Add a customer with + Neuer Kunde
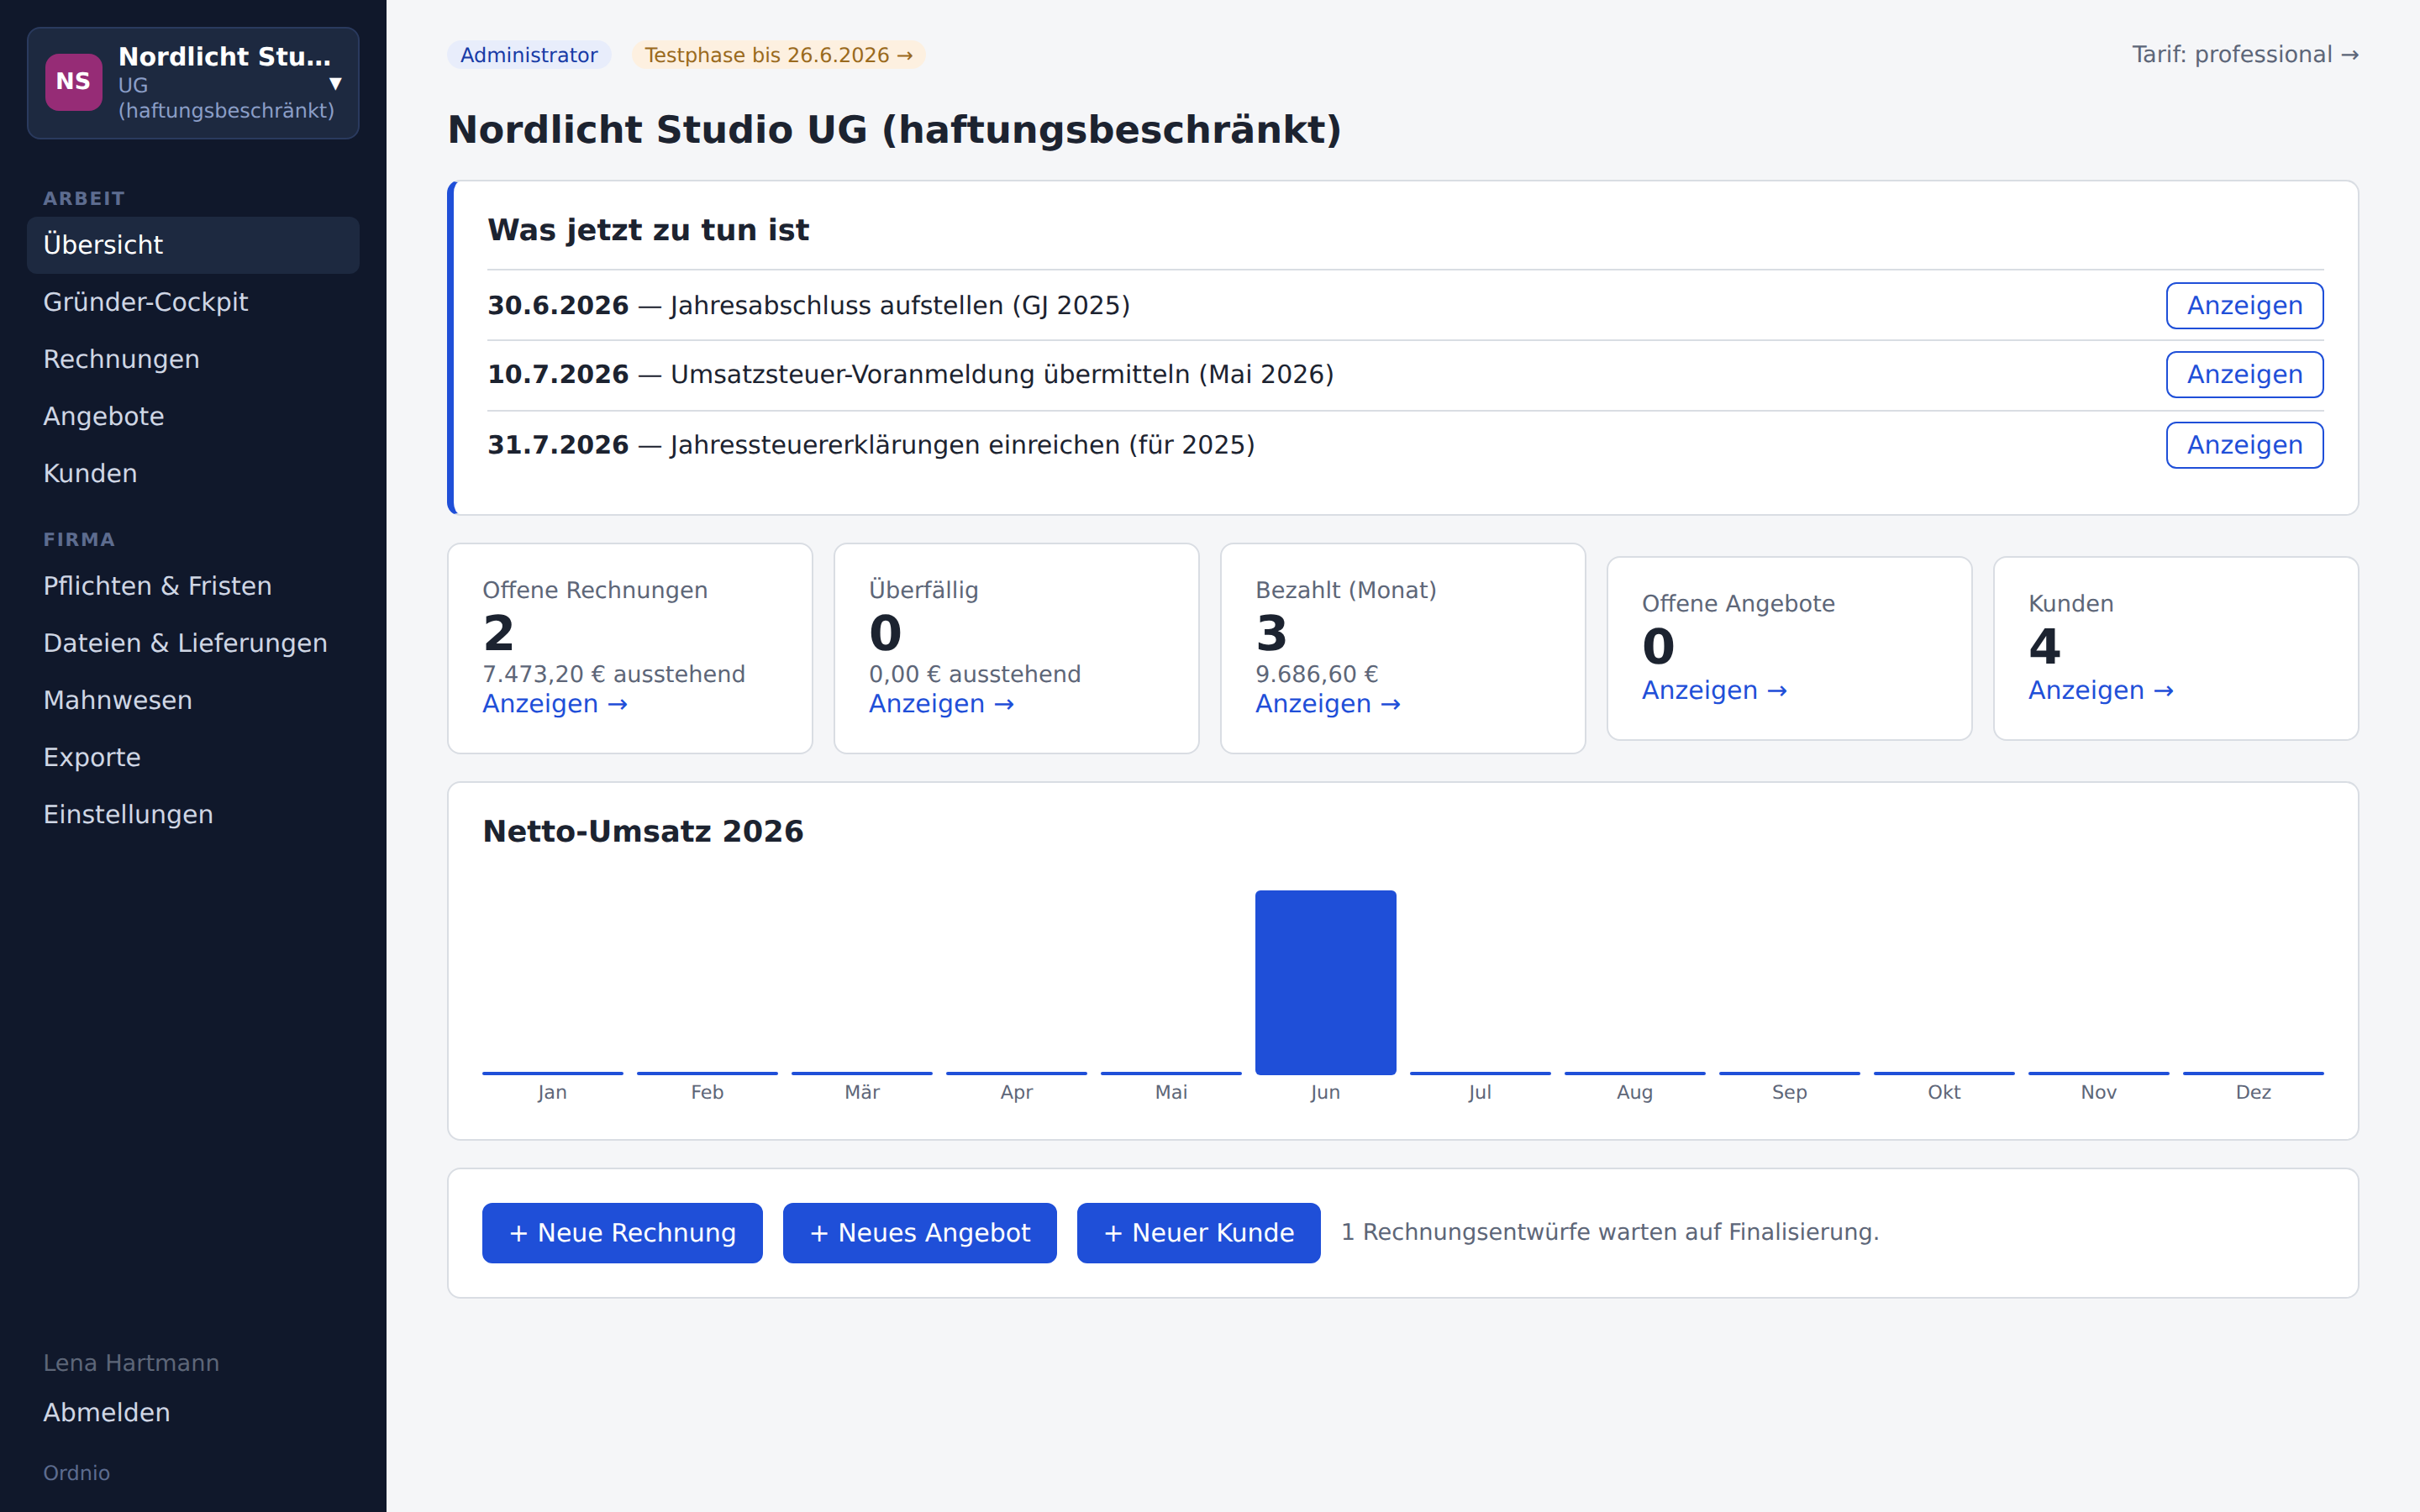The image size is (2420, 1512). pos(1198,1233)
